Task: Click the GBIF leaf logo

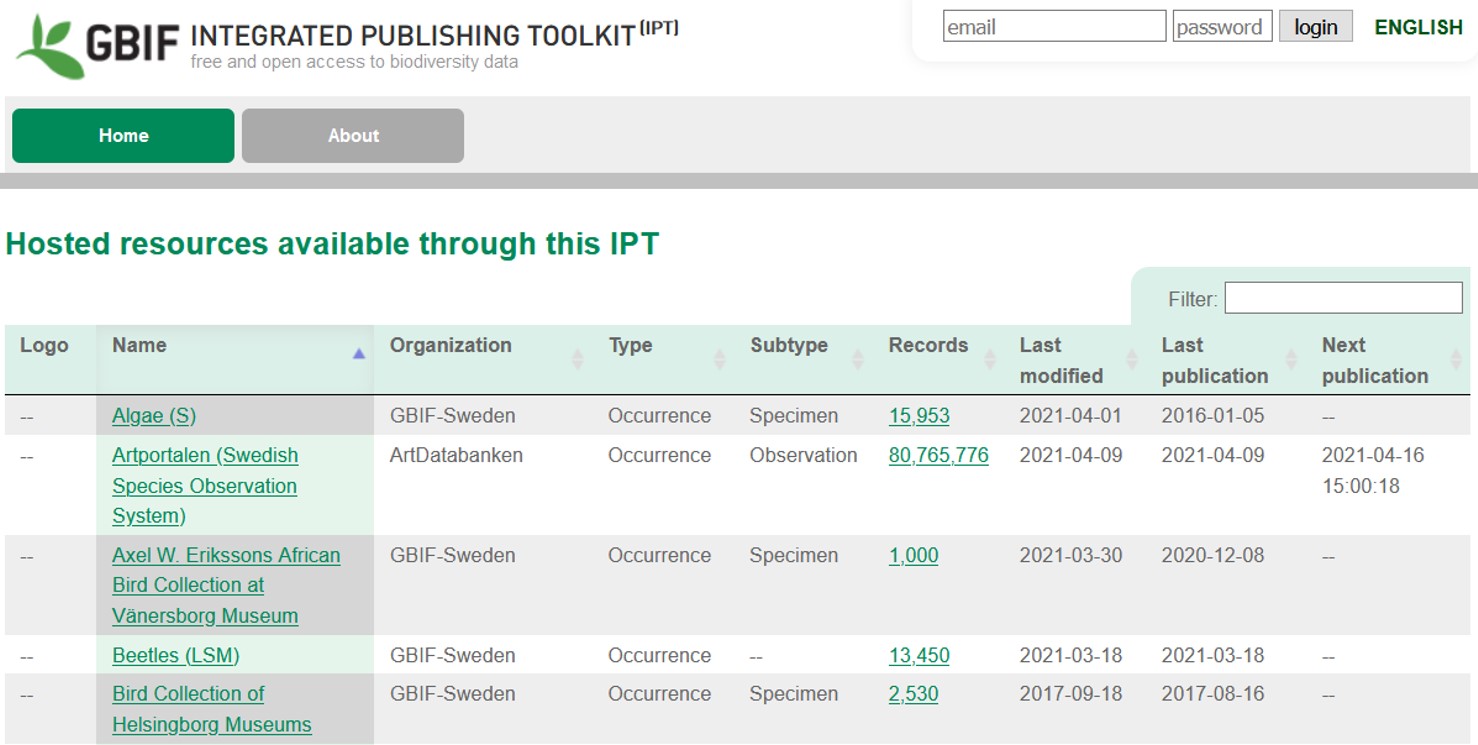Action: [x=50, y=46]
